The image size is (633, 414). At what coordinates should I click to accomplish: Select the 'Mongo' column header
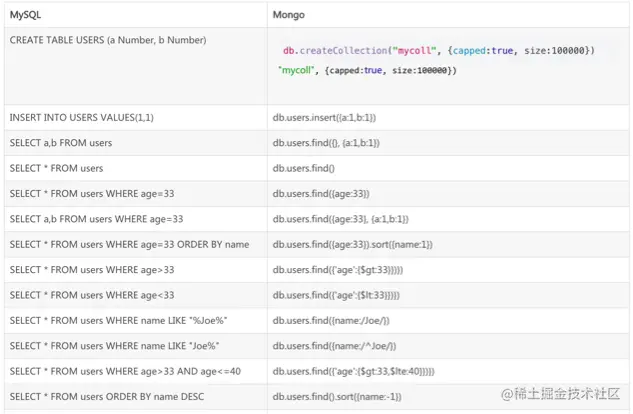click(x=448, y=15)
